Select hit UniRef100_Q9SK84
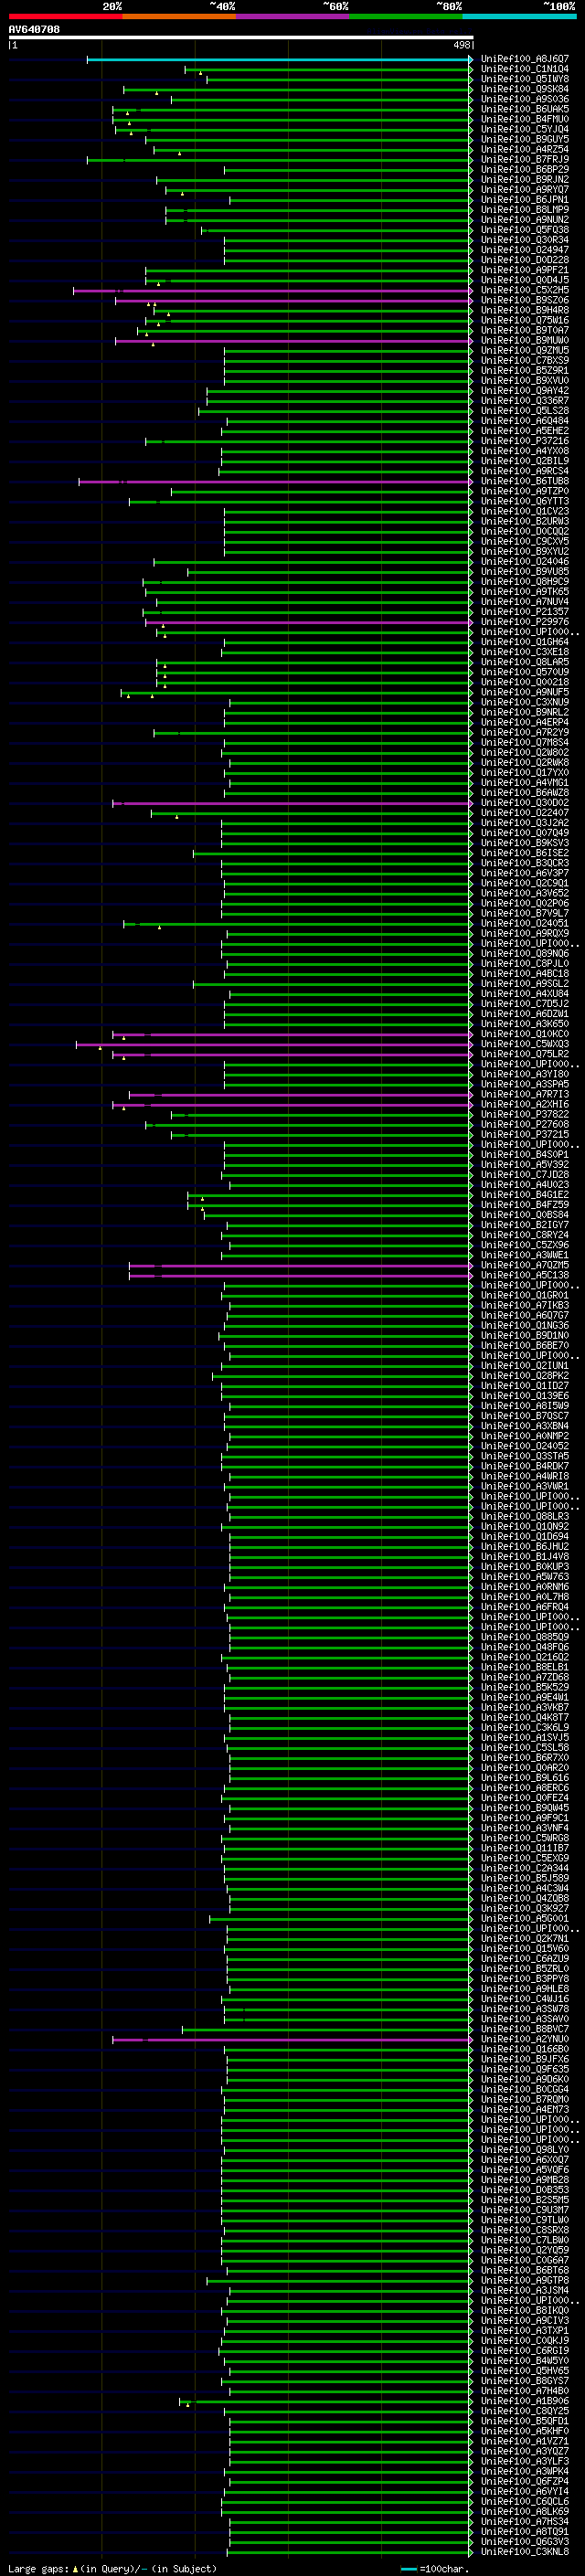585x2576 pixels. [524, 89]
